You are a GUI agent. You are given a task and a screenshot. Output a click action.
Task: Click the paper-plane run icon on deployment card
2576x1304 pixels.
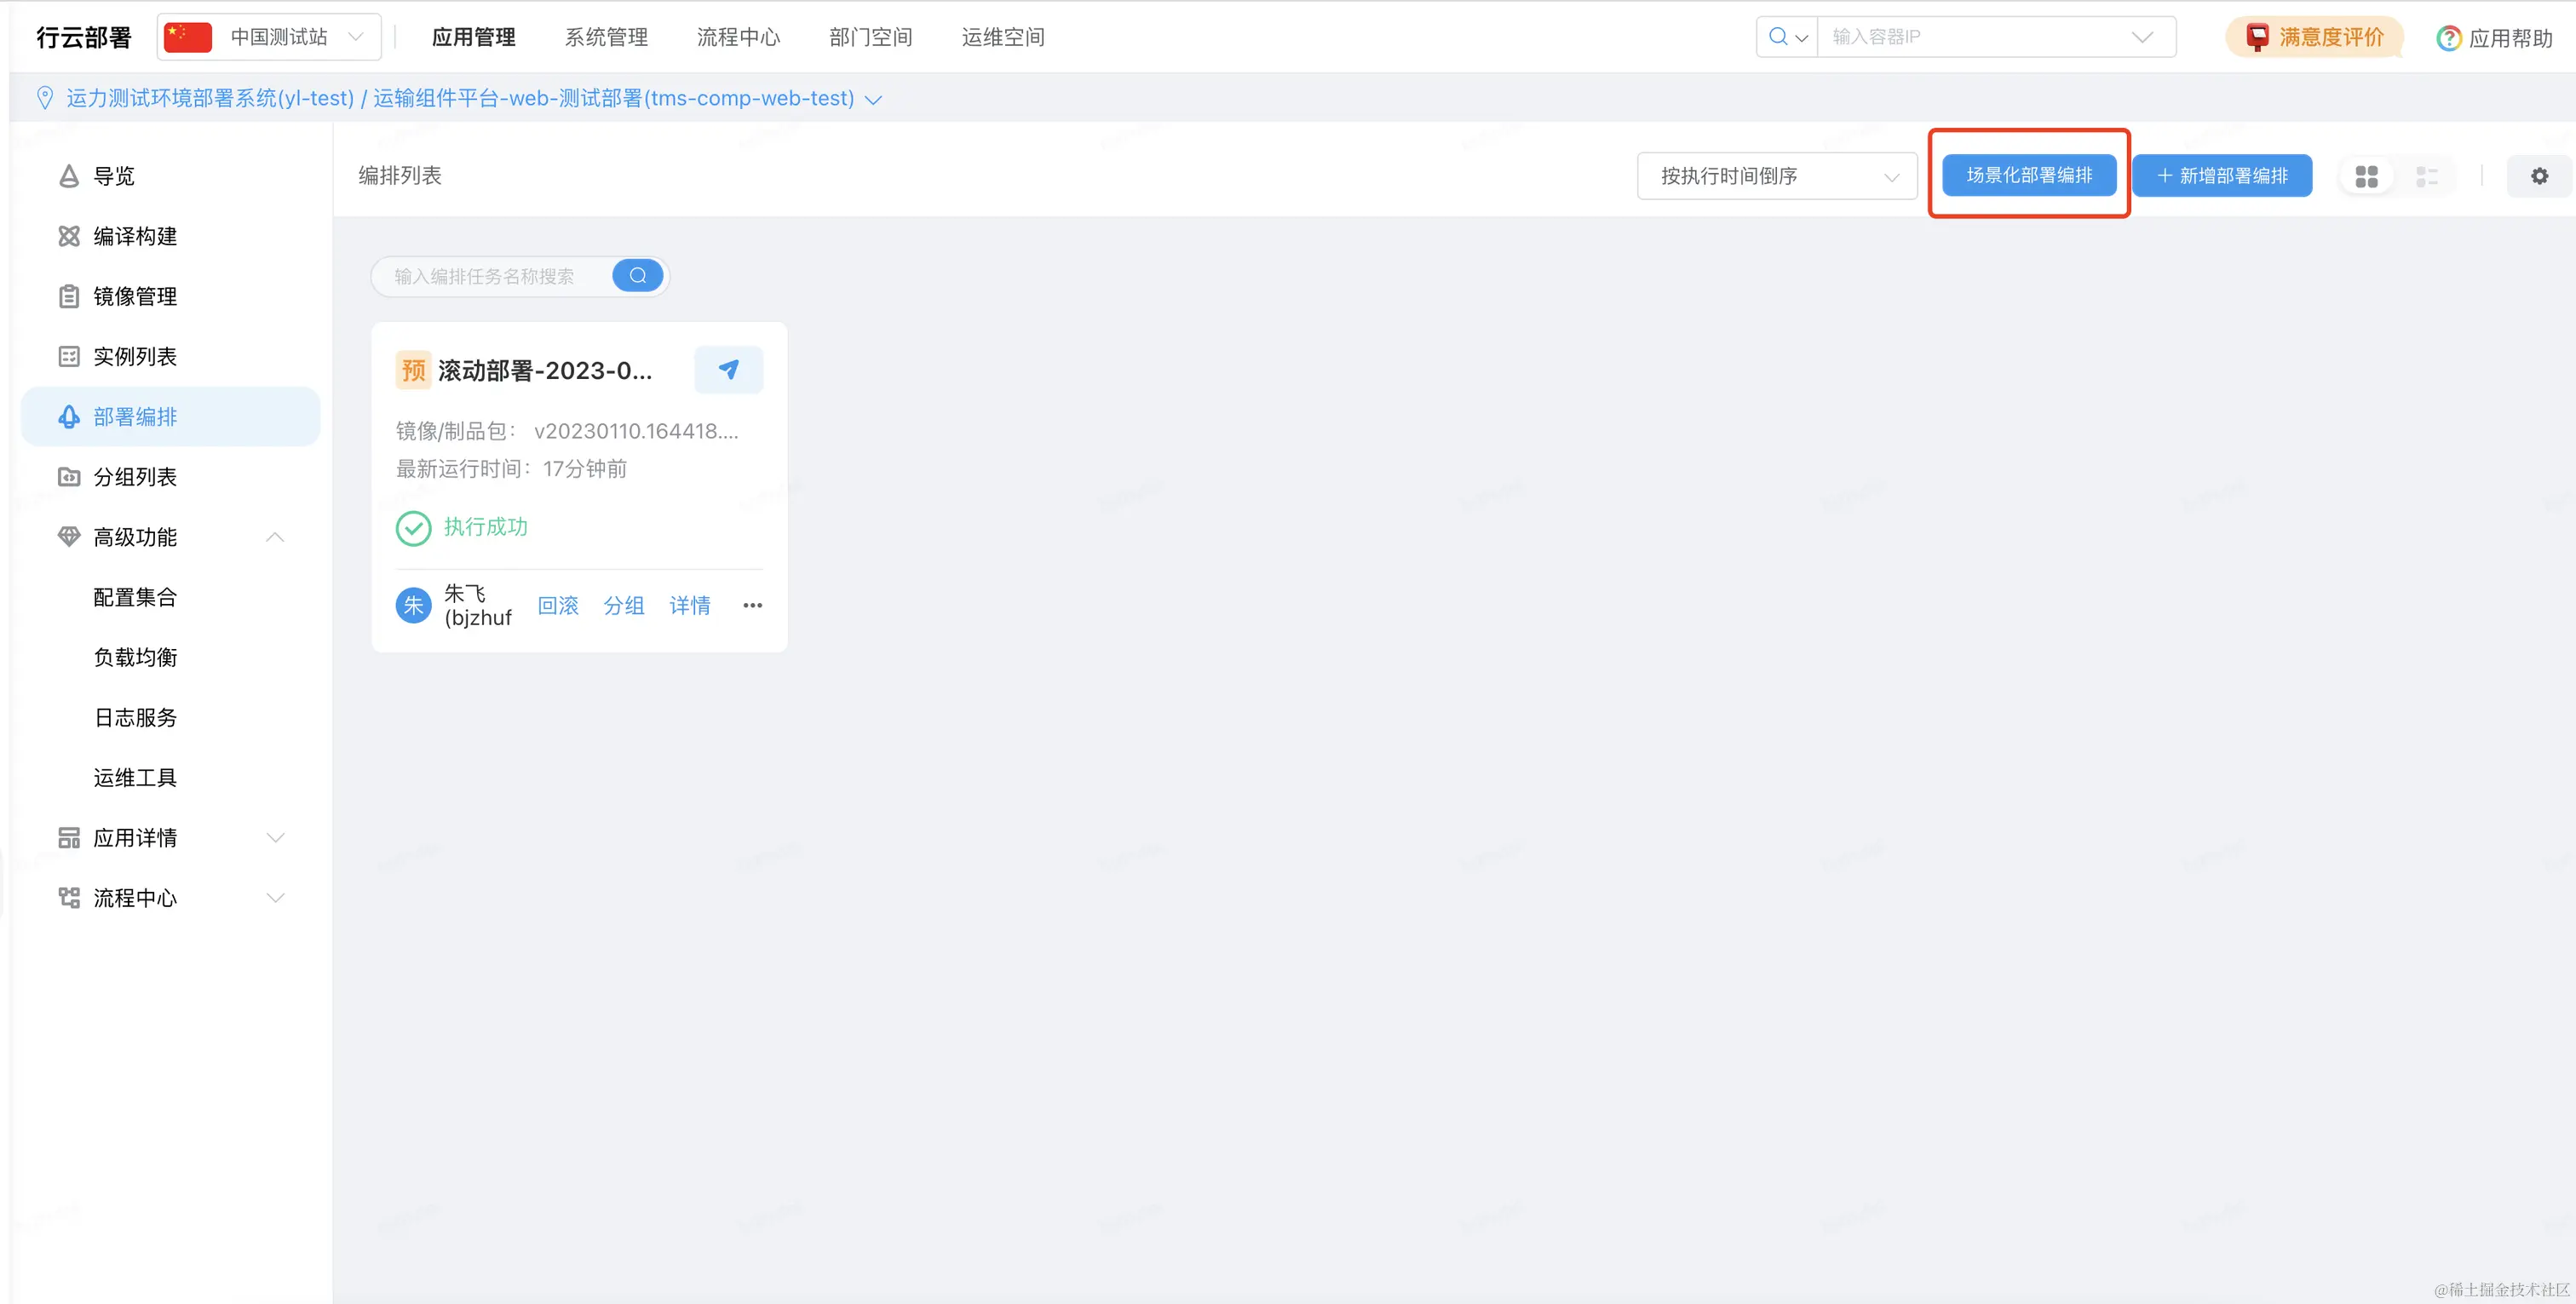(728, 370)
